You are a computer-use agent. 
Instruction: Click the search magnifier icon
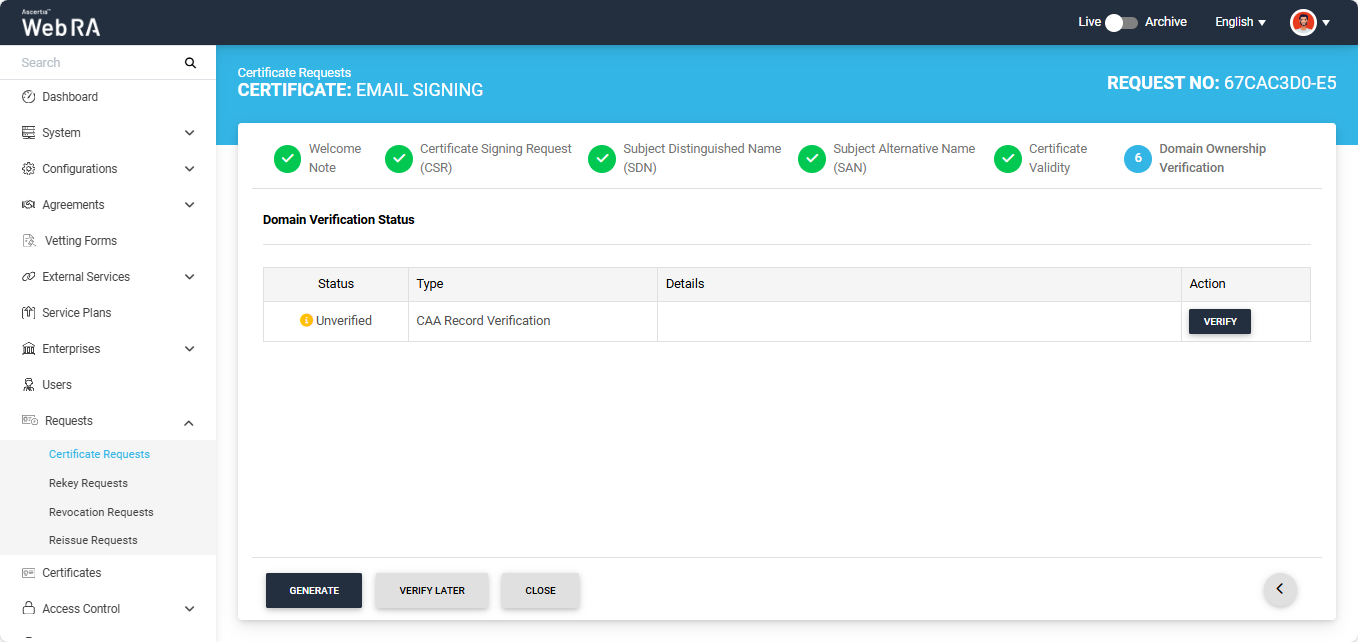(x=190, y=63)
